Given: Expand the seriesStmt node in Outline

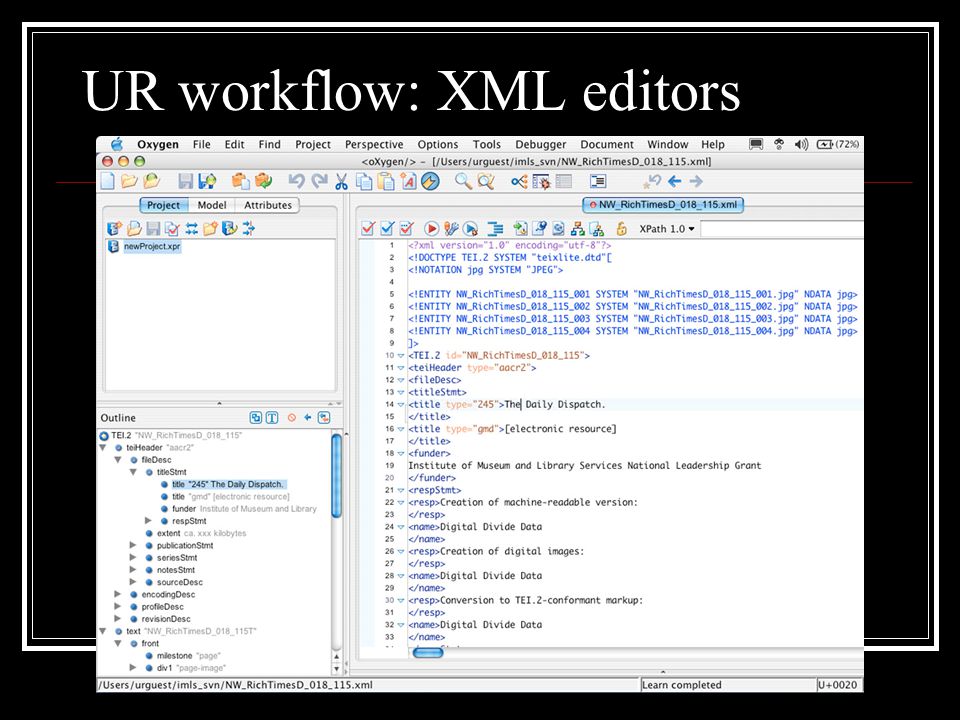Looking at the screenshot, I should [x=133, y=558].
